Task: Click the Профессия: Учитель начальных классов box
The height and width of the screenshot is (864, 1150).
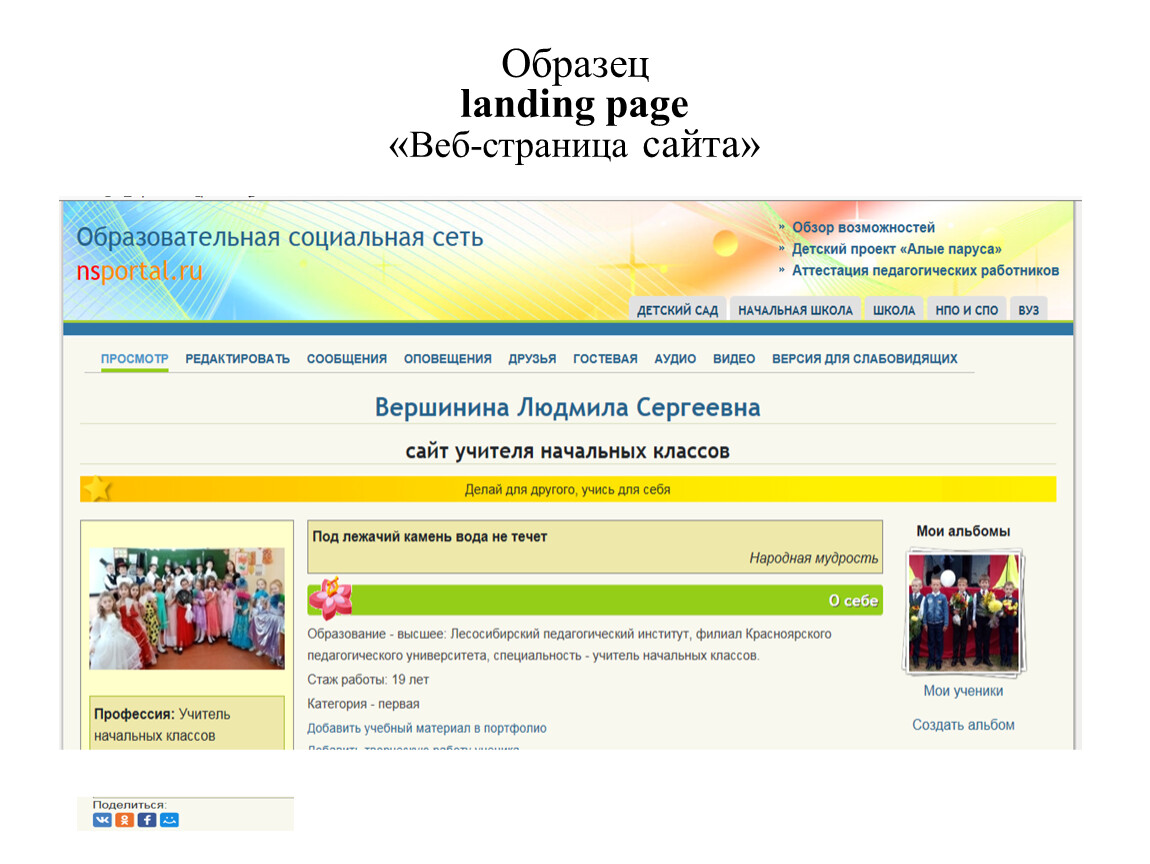Action: pyautogui.click(x=187, y=722)
